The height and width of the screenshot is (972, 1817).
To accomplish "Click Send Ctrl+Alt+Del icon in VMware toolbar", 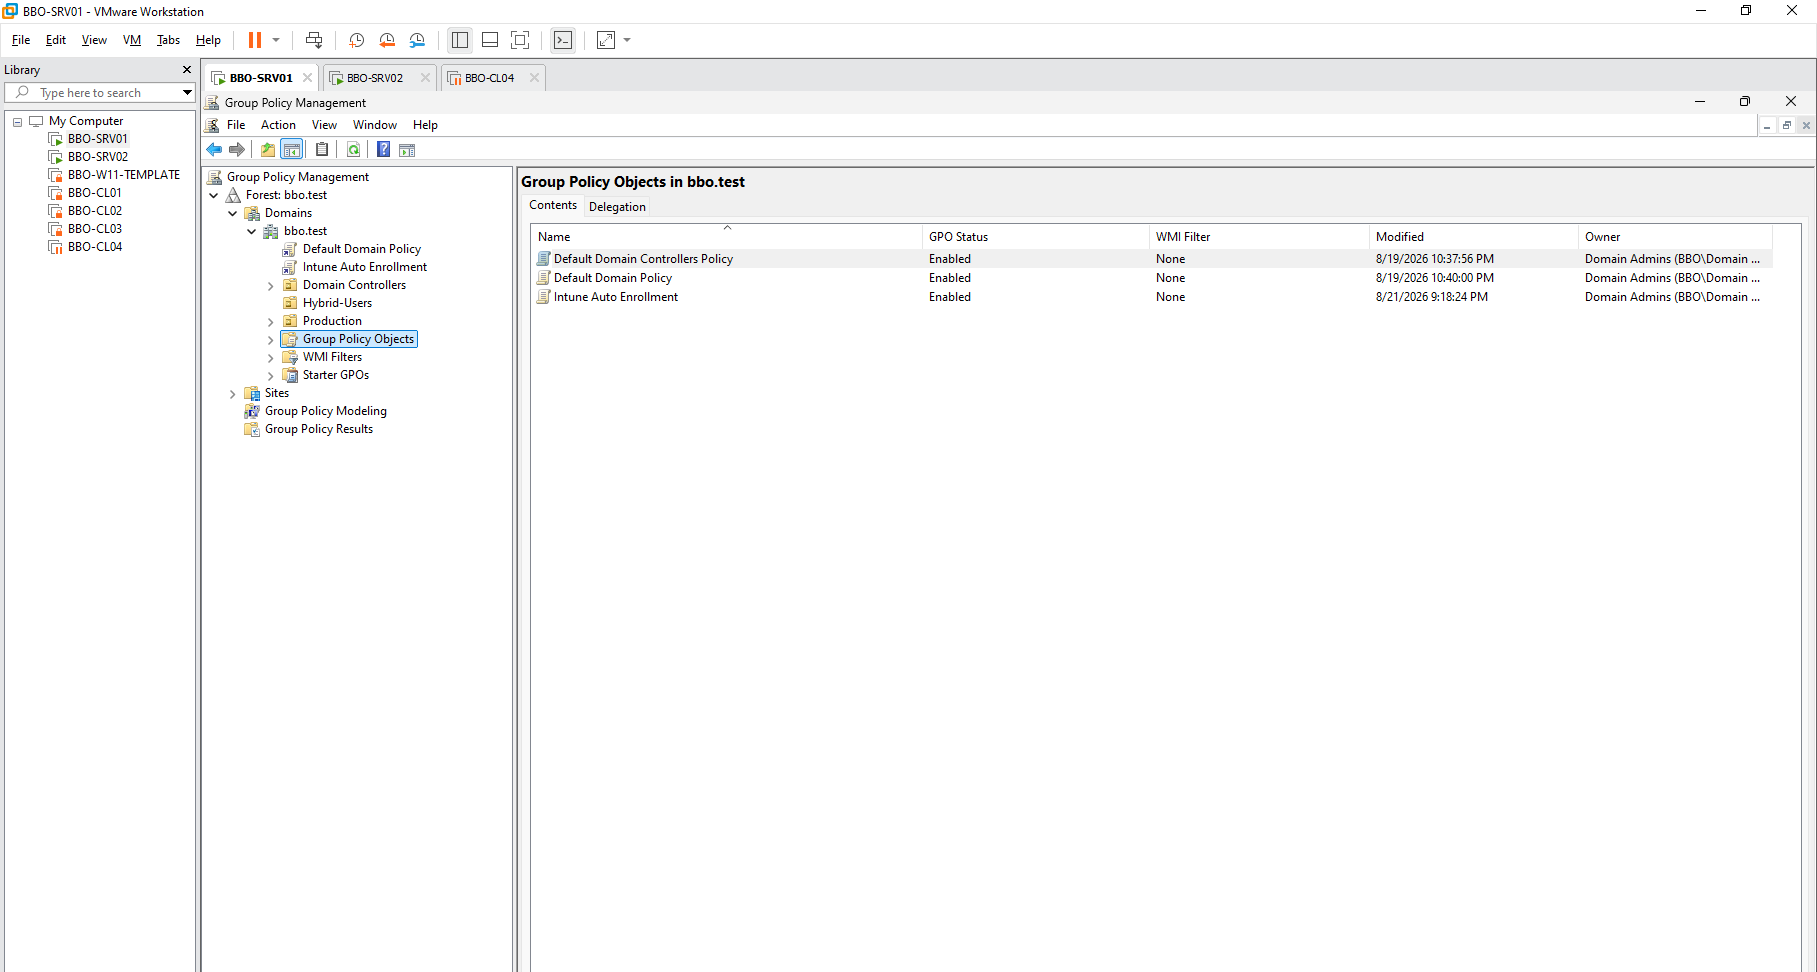I will [x=314, y=40].
